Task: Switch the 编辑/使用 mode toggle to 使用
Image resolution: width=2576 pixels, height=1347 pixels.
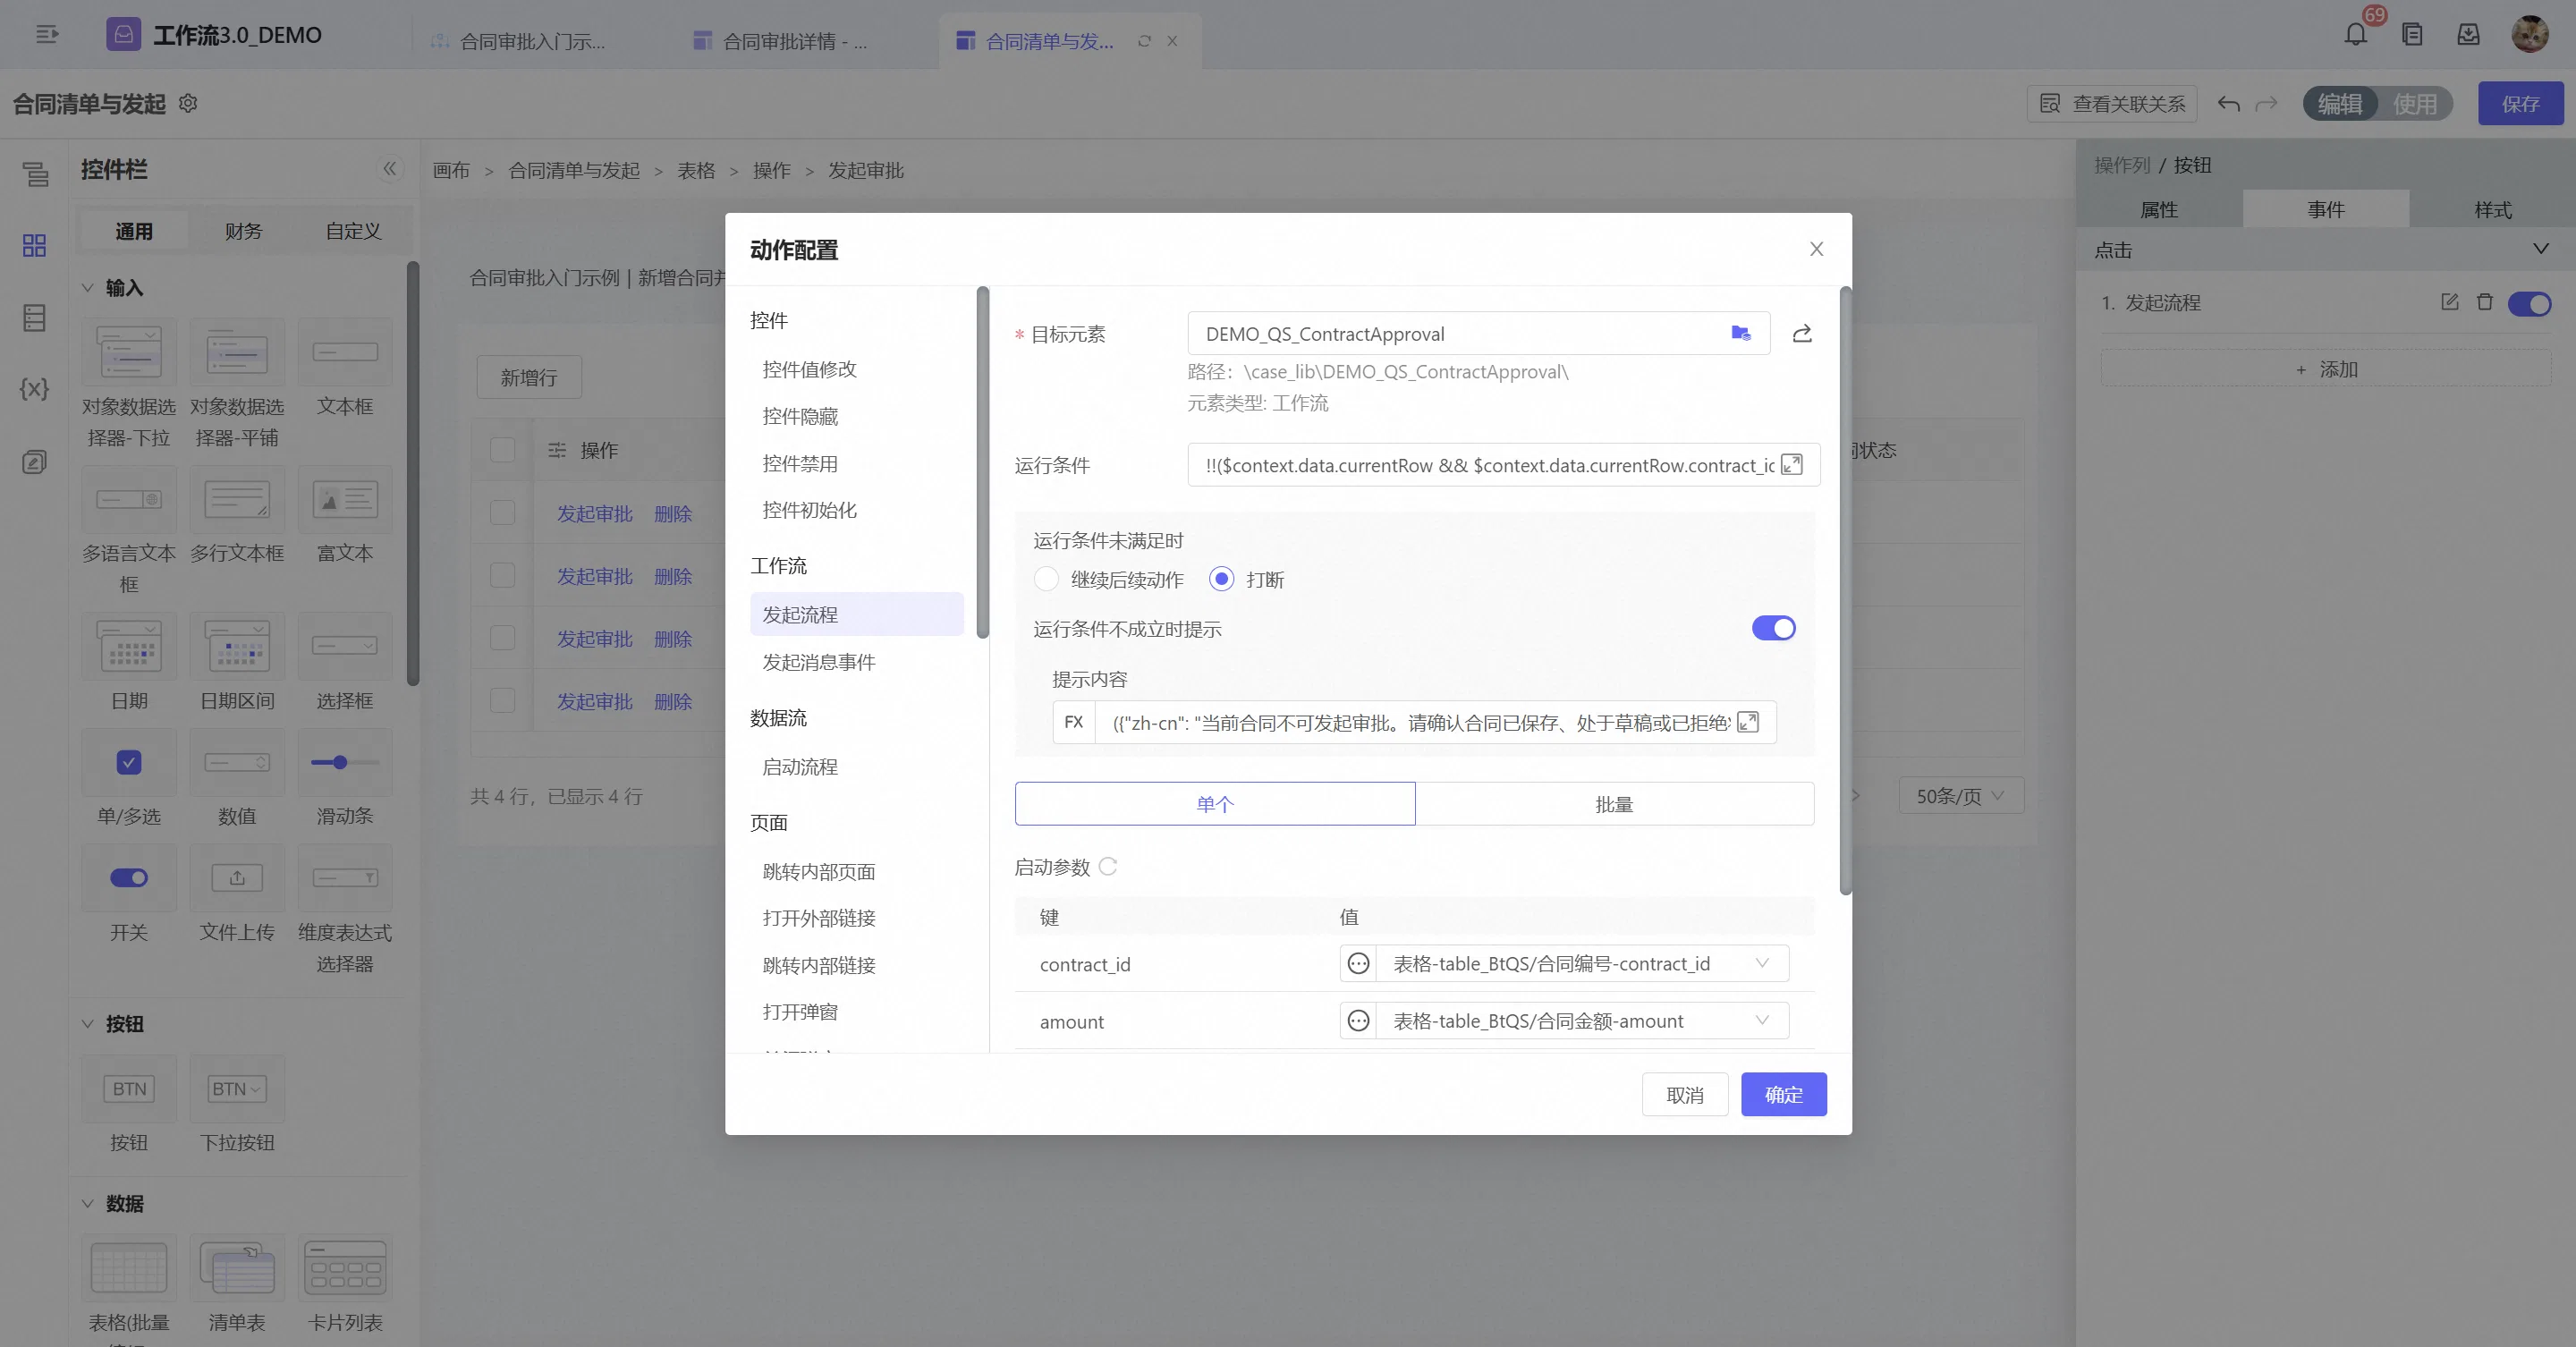Action: [x=2414, y=104]
